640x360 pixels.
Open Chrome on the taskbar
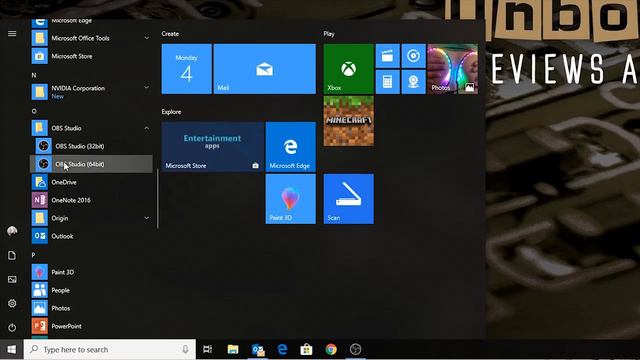click(x=331, y=349)
